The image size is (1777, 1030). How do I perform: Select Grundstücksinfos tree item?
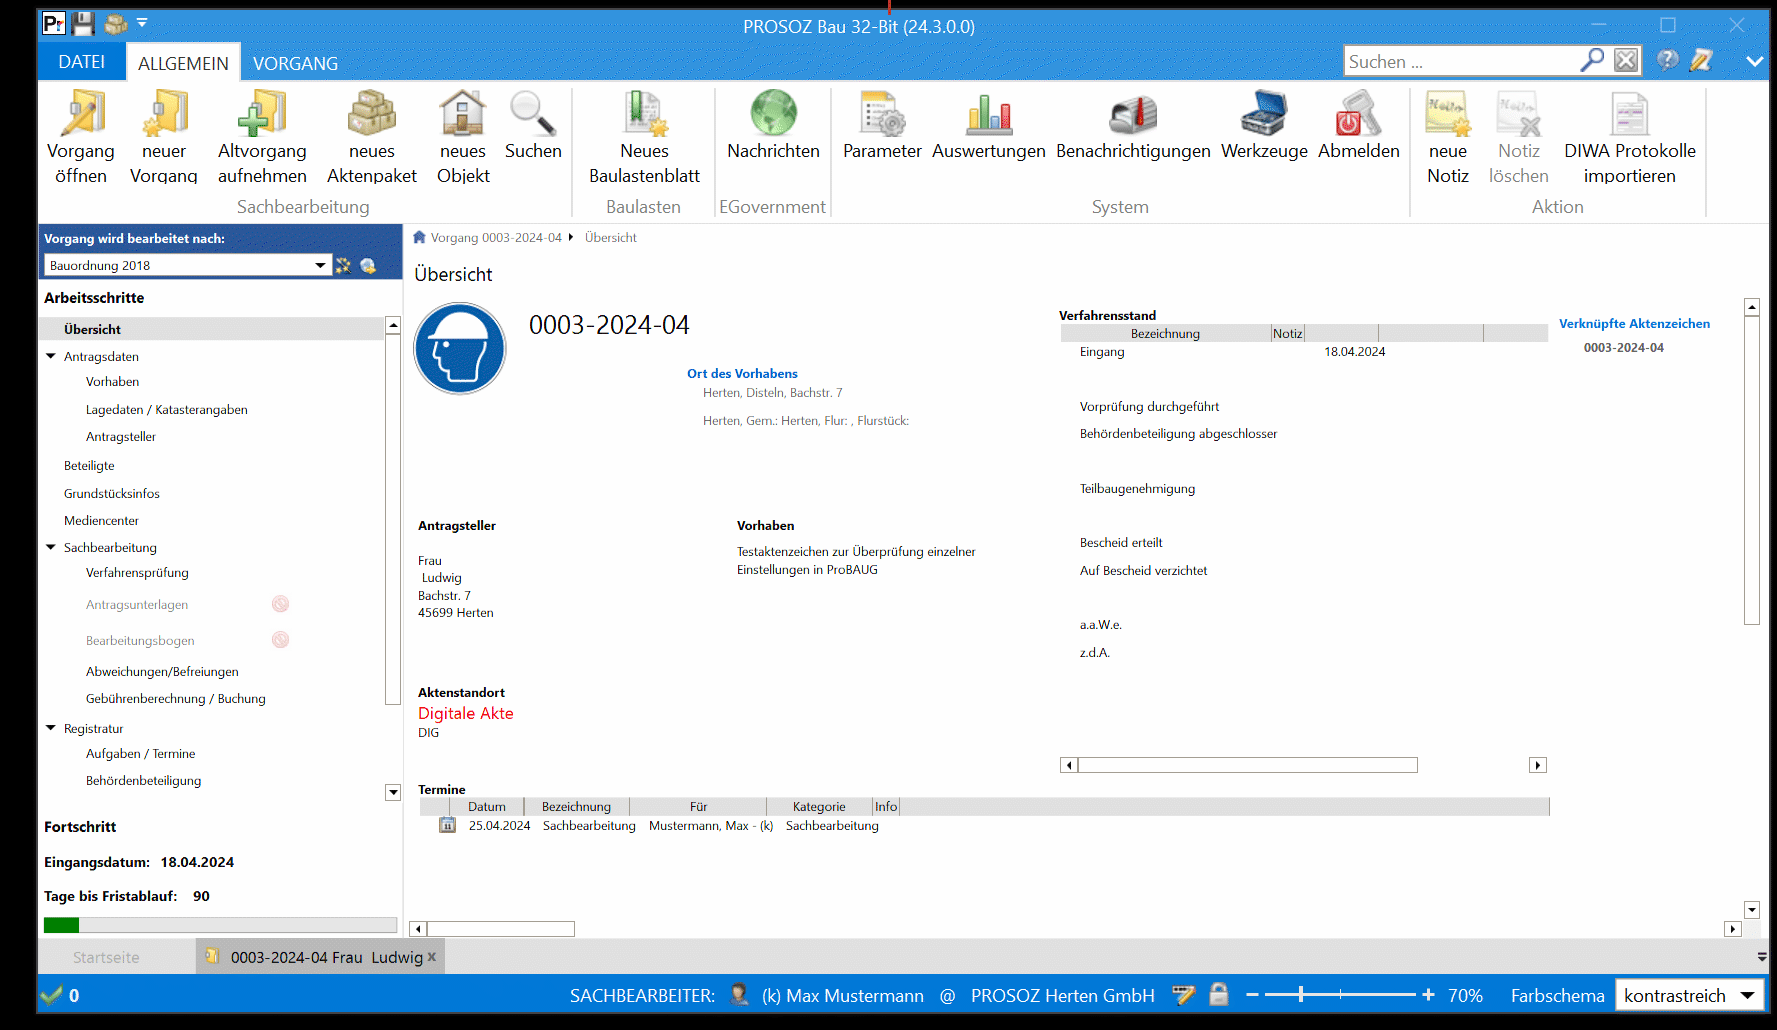point(112,493)
